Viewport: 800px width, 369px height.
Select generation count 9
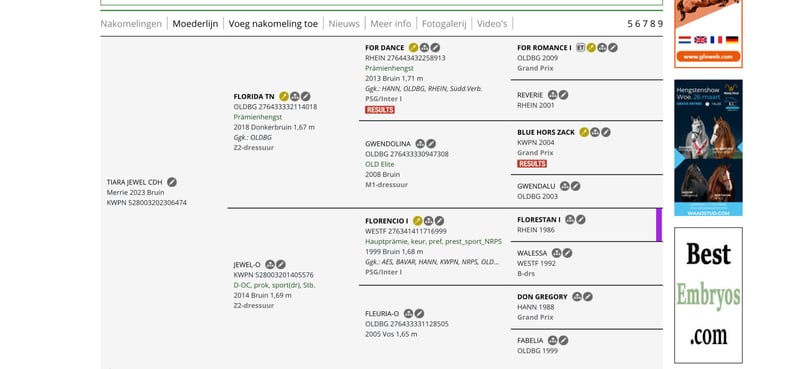(x=660, y=23)
